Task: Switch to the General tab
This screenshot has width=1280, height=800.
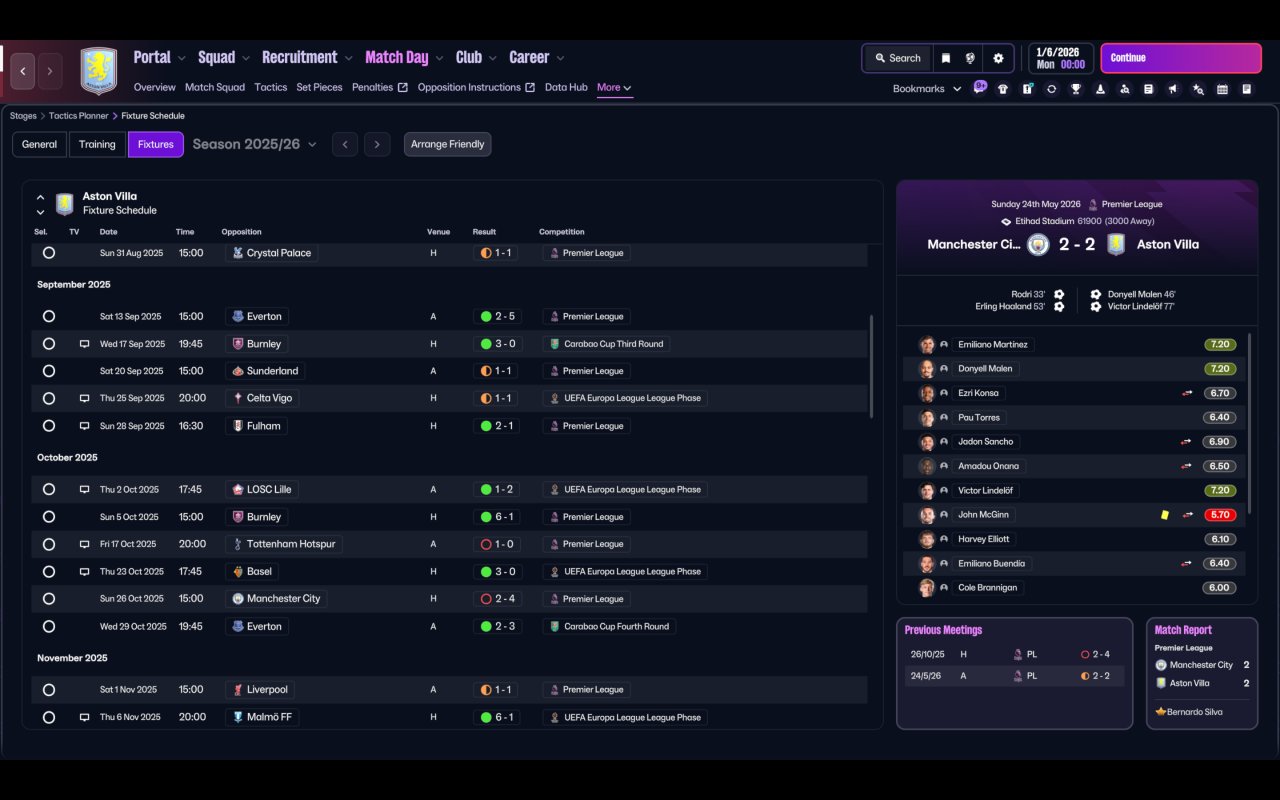Action: 40,144
